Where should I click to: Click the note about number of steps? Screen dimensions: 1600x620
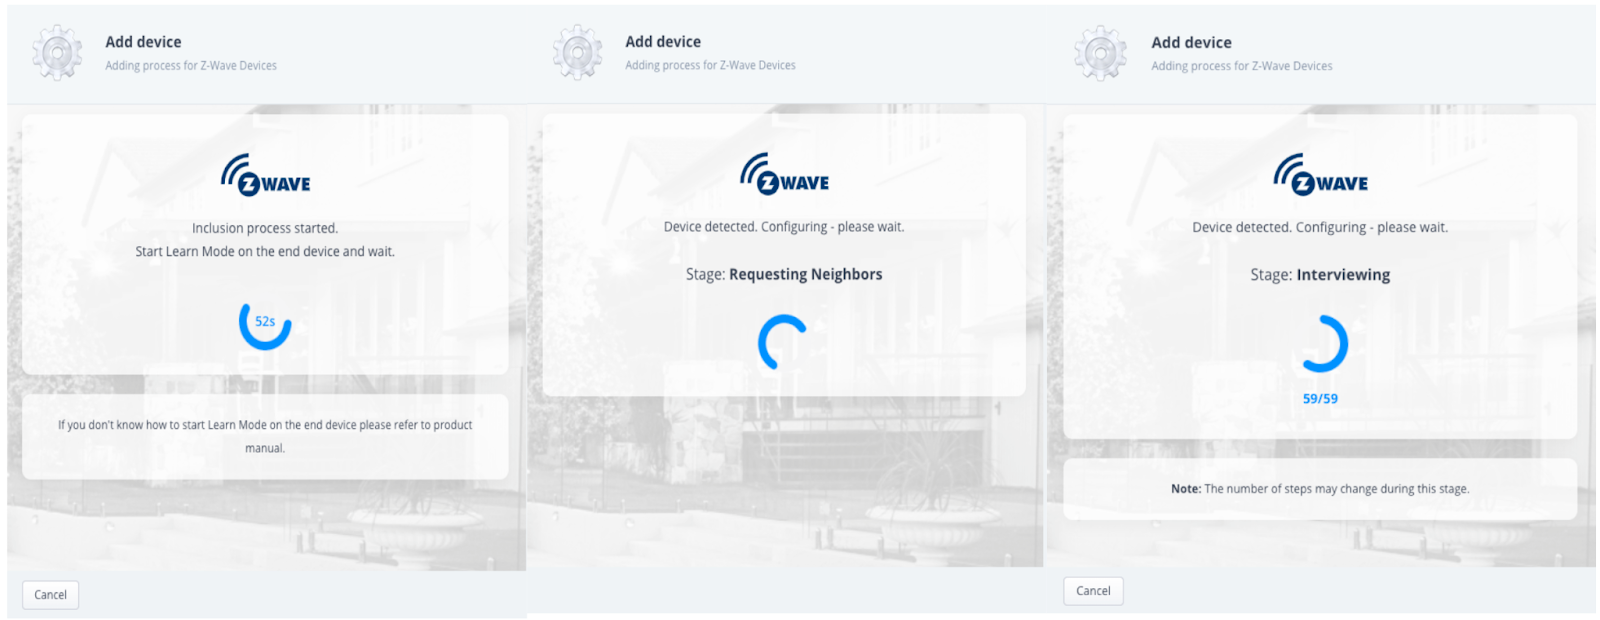[1320, 489]
